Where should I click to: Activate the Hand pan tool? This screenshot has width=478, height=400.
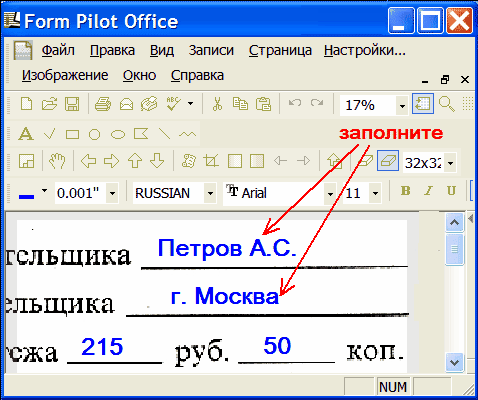[x=57, y=161]
